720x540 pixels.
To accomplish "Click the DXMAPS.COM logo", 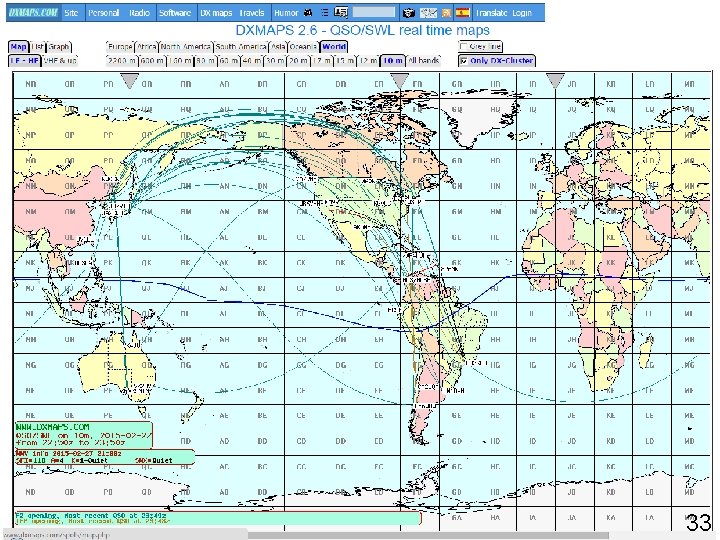I will click(34, 12).
